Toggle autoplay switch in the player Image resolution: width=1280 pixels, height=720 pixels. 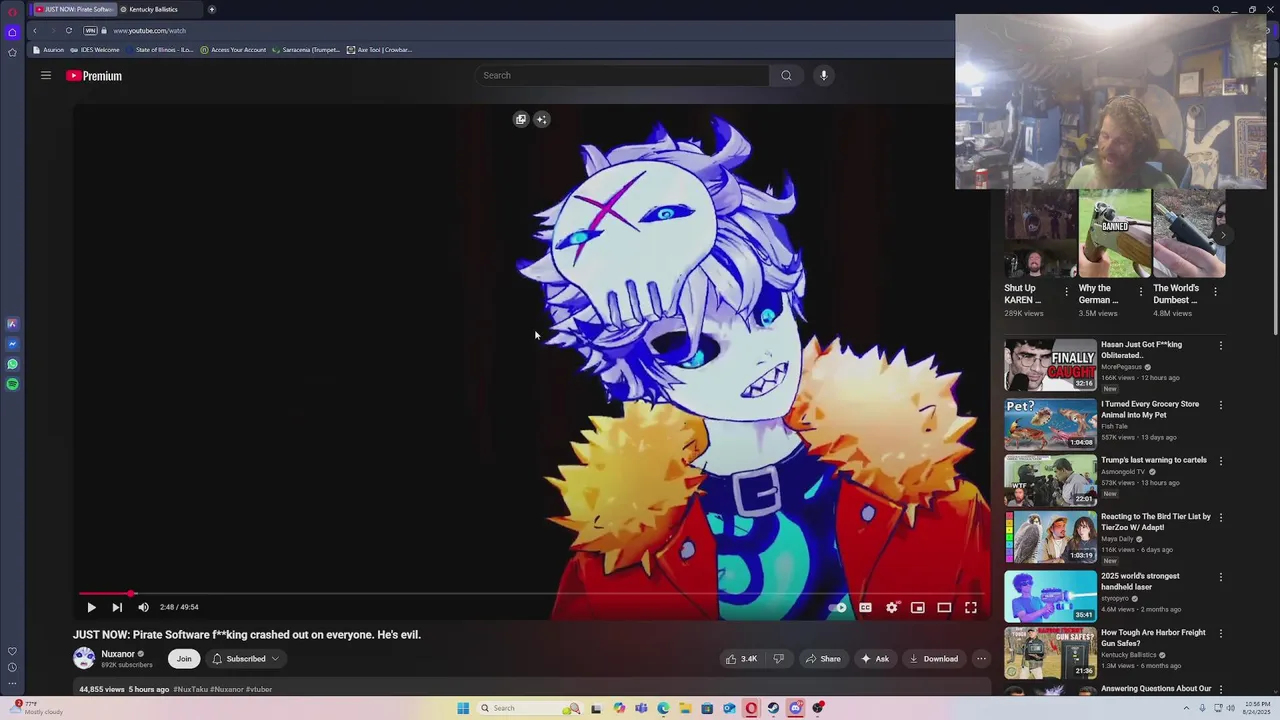838,607
